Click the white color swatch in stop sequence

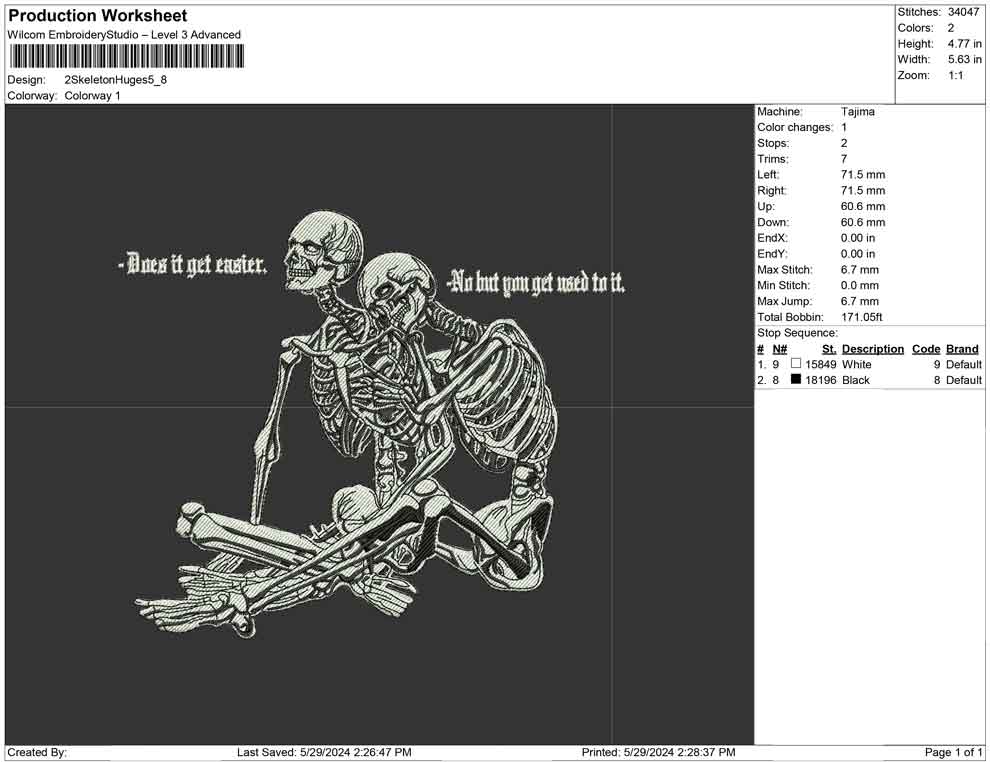coord(796,365)
